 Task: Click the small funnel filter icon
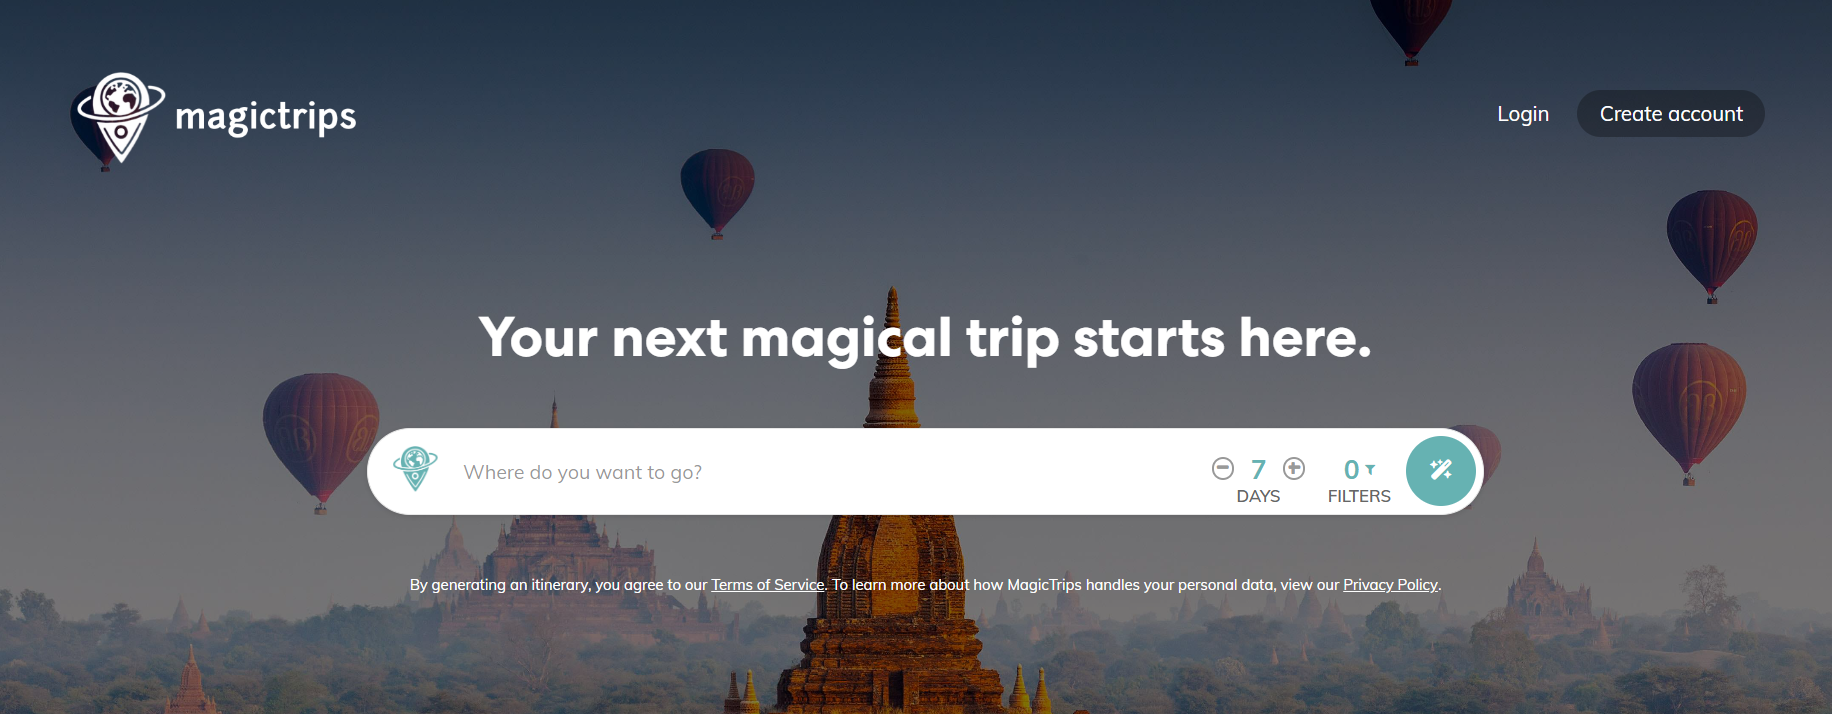point(1370,469)
